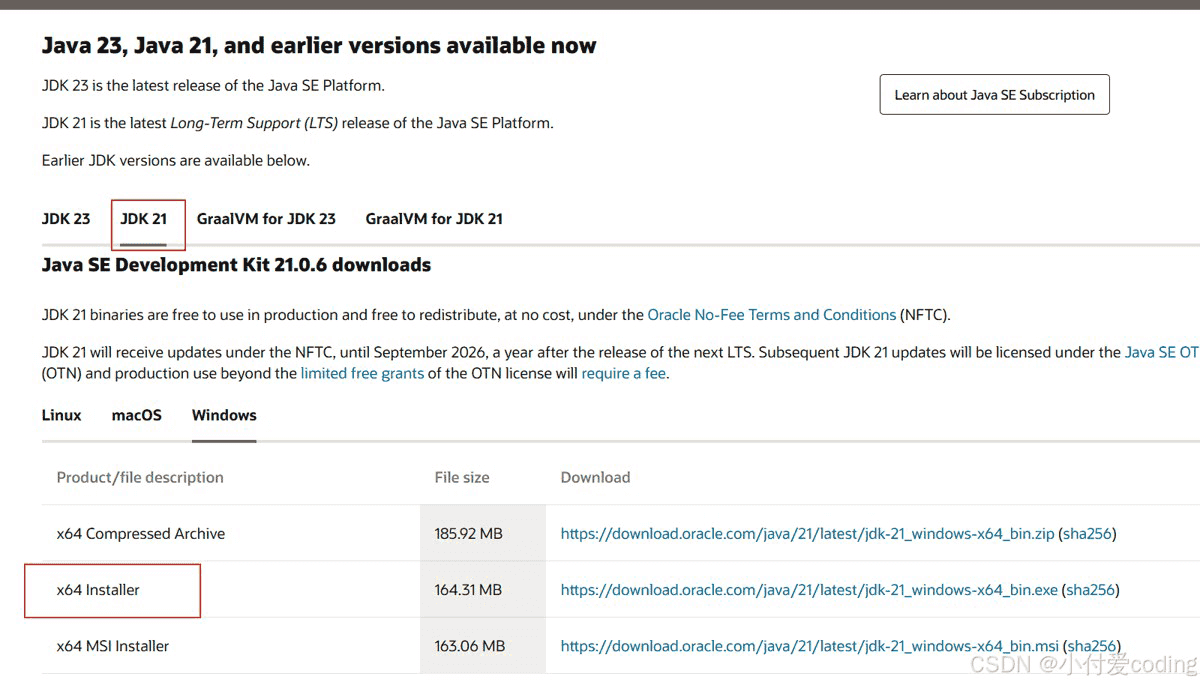Viewport: 1200px width, 685px height.
Task: Open the limited free grants link
Action: [x=362, y=374]
